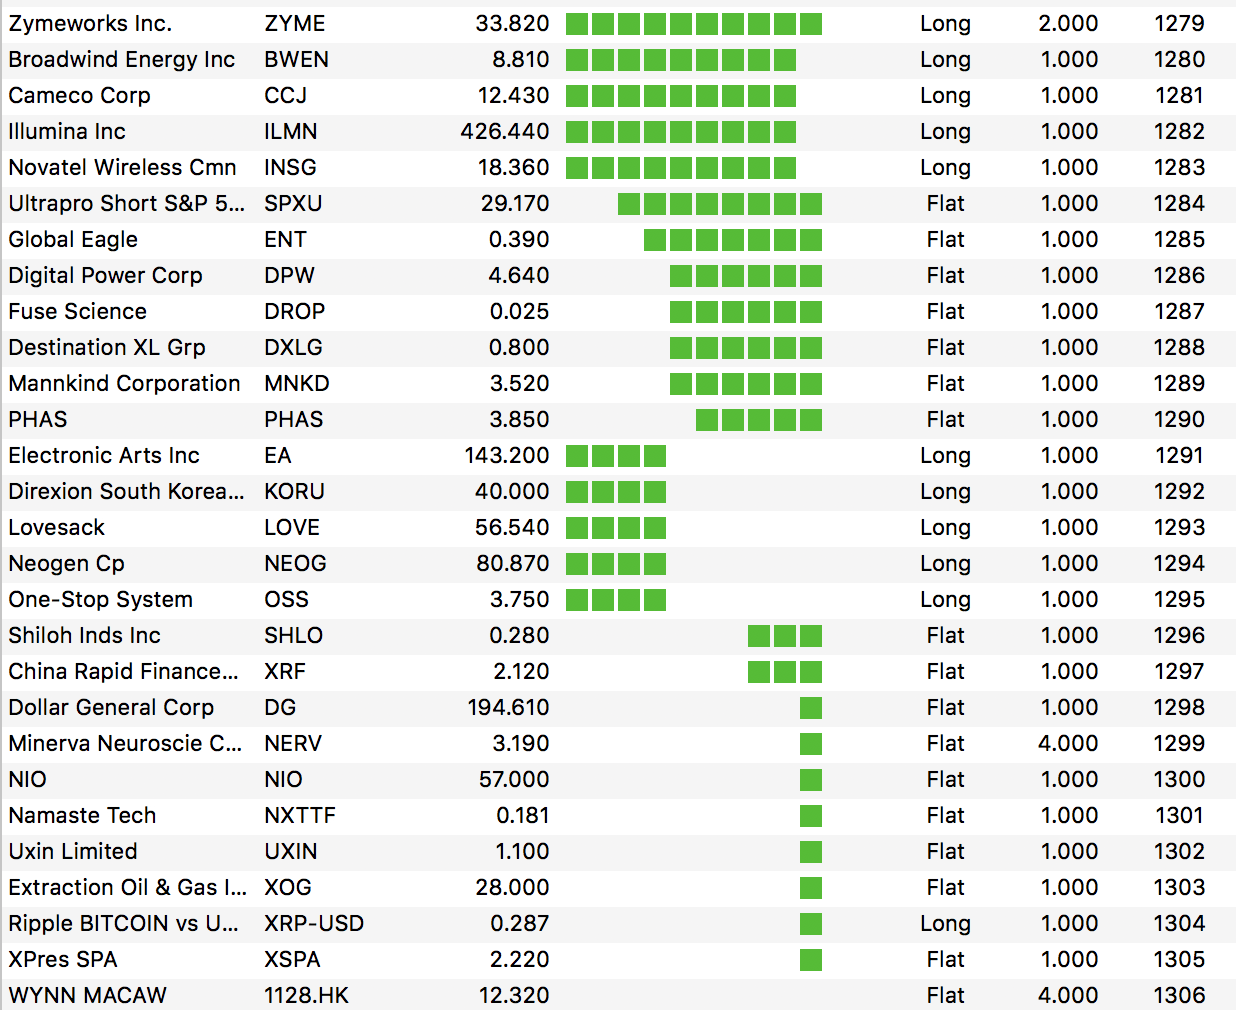This screenshot has height=1010, width=1236.
Task: Click the UXIN ticker symbol
Action: point(290,851)
